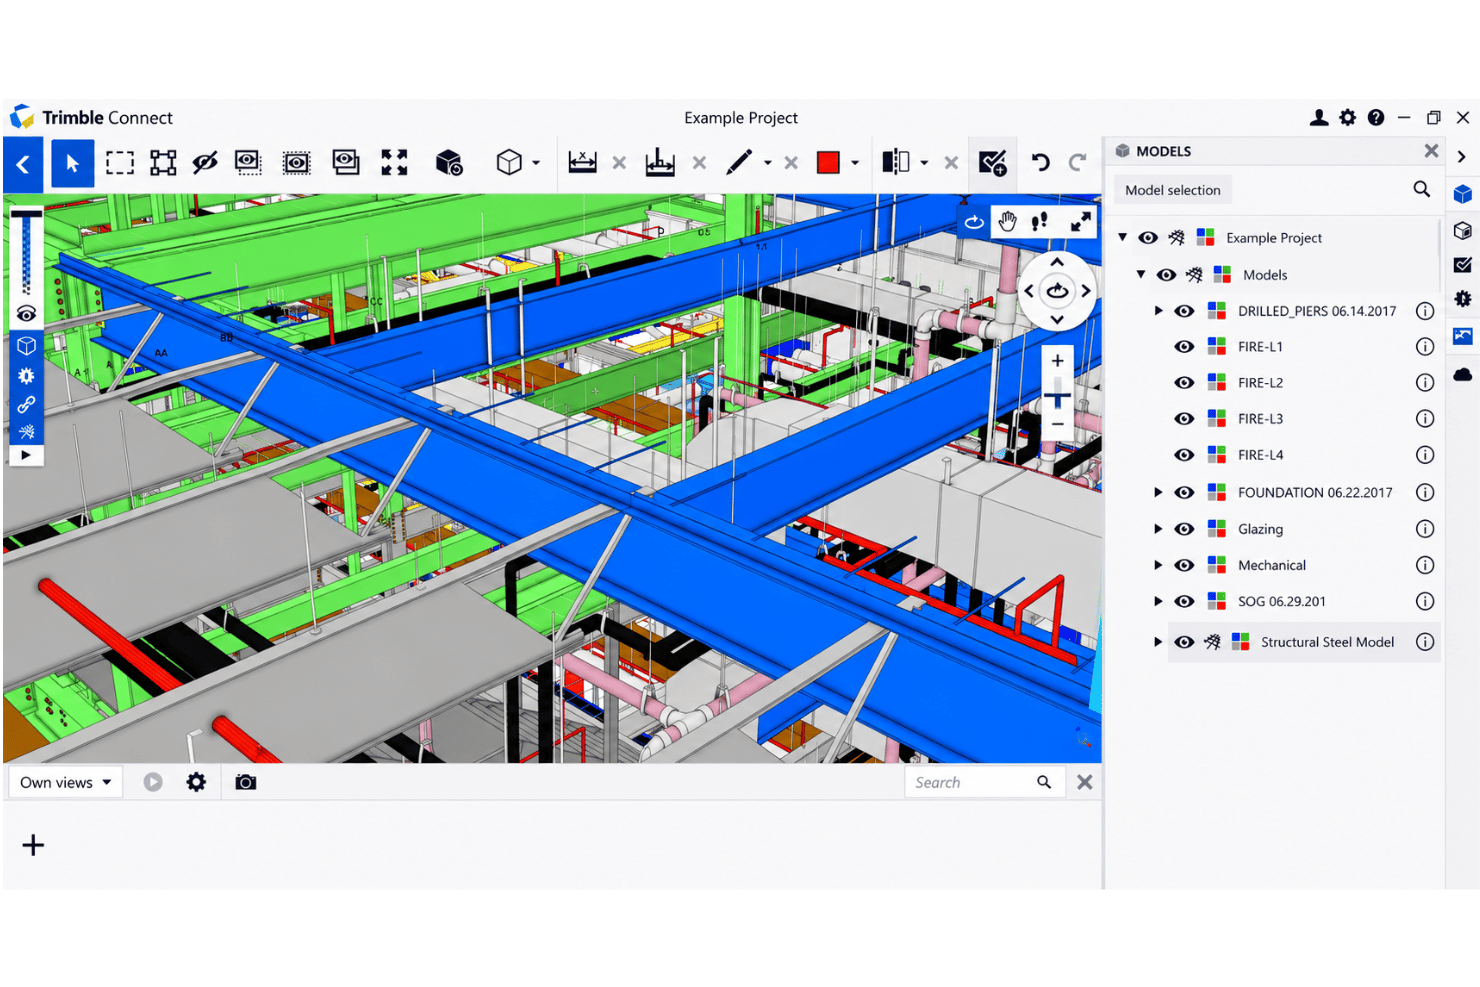Screen dimensions: 1480x987
Task: Select the Glazing model label
Action: click(x=1260, y=529)
